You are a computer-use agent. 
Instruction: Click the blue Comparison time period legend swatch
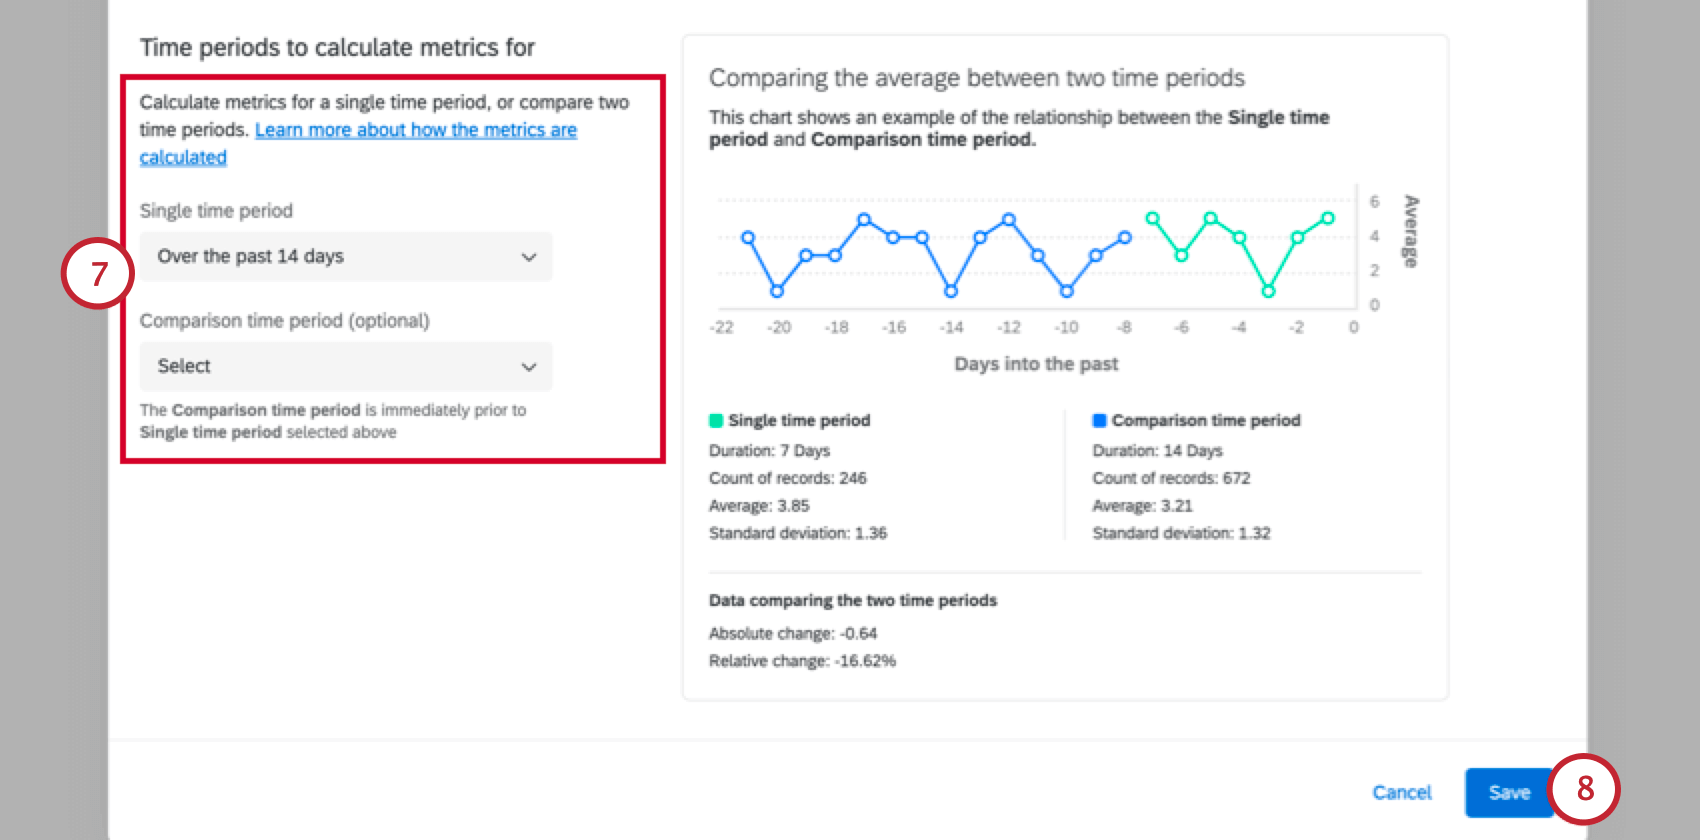click(1098, 420)
